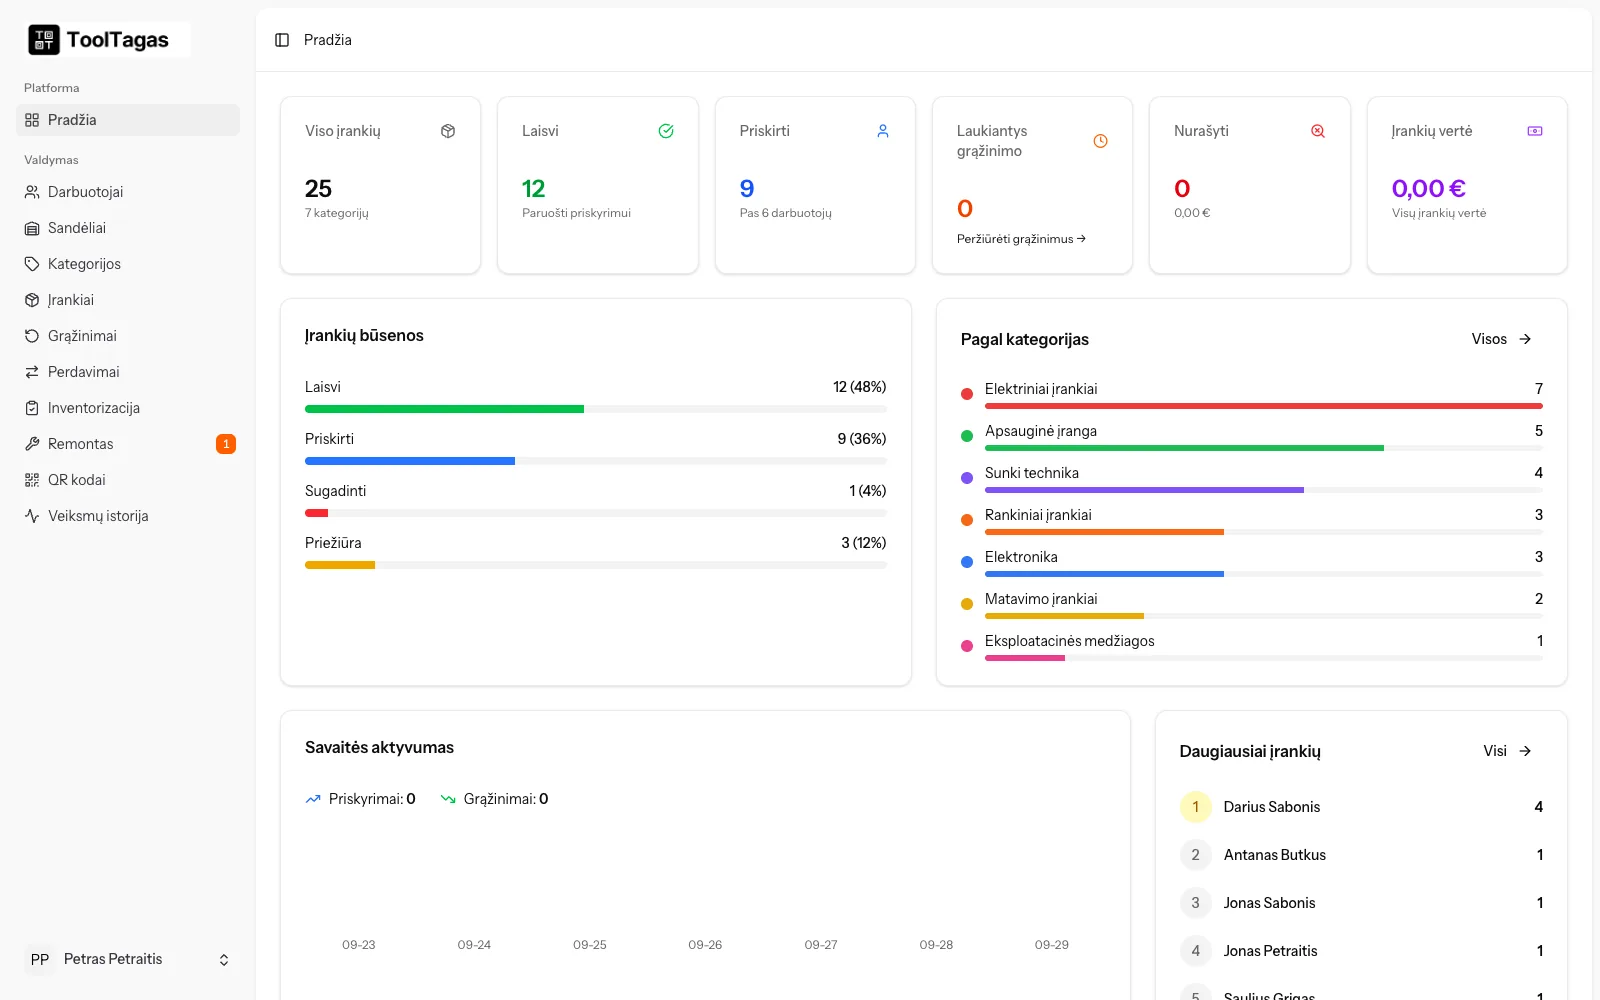The height and width of the screenshot is (1000, 1600).
Task: Click the QR kodai icon
Action: tap(32, 480)
